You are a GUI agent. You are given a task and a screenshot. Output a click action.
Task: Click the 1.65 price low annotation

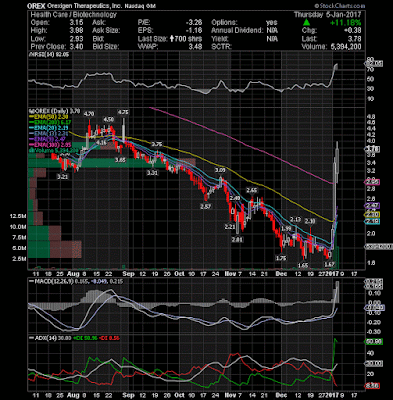[x=303, y=266]
